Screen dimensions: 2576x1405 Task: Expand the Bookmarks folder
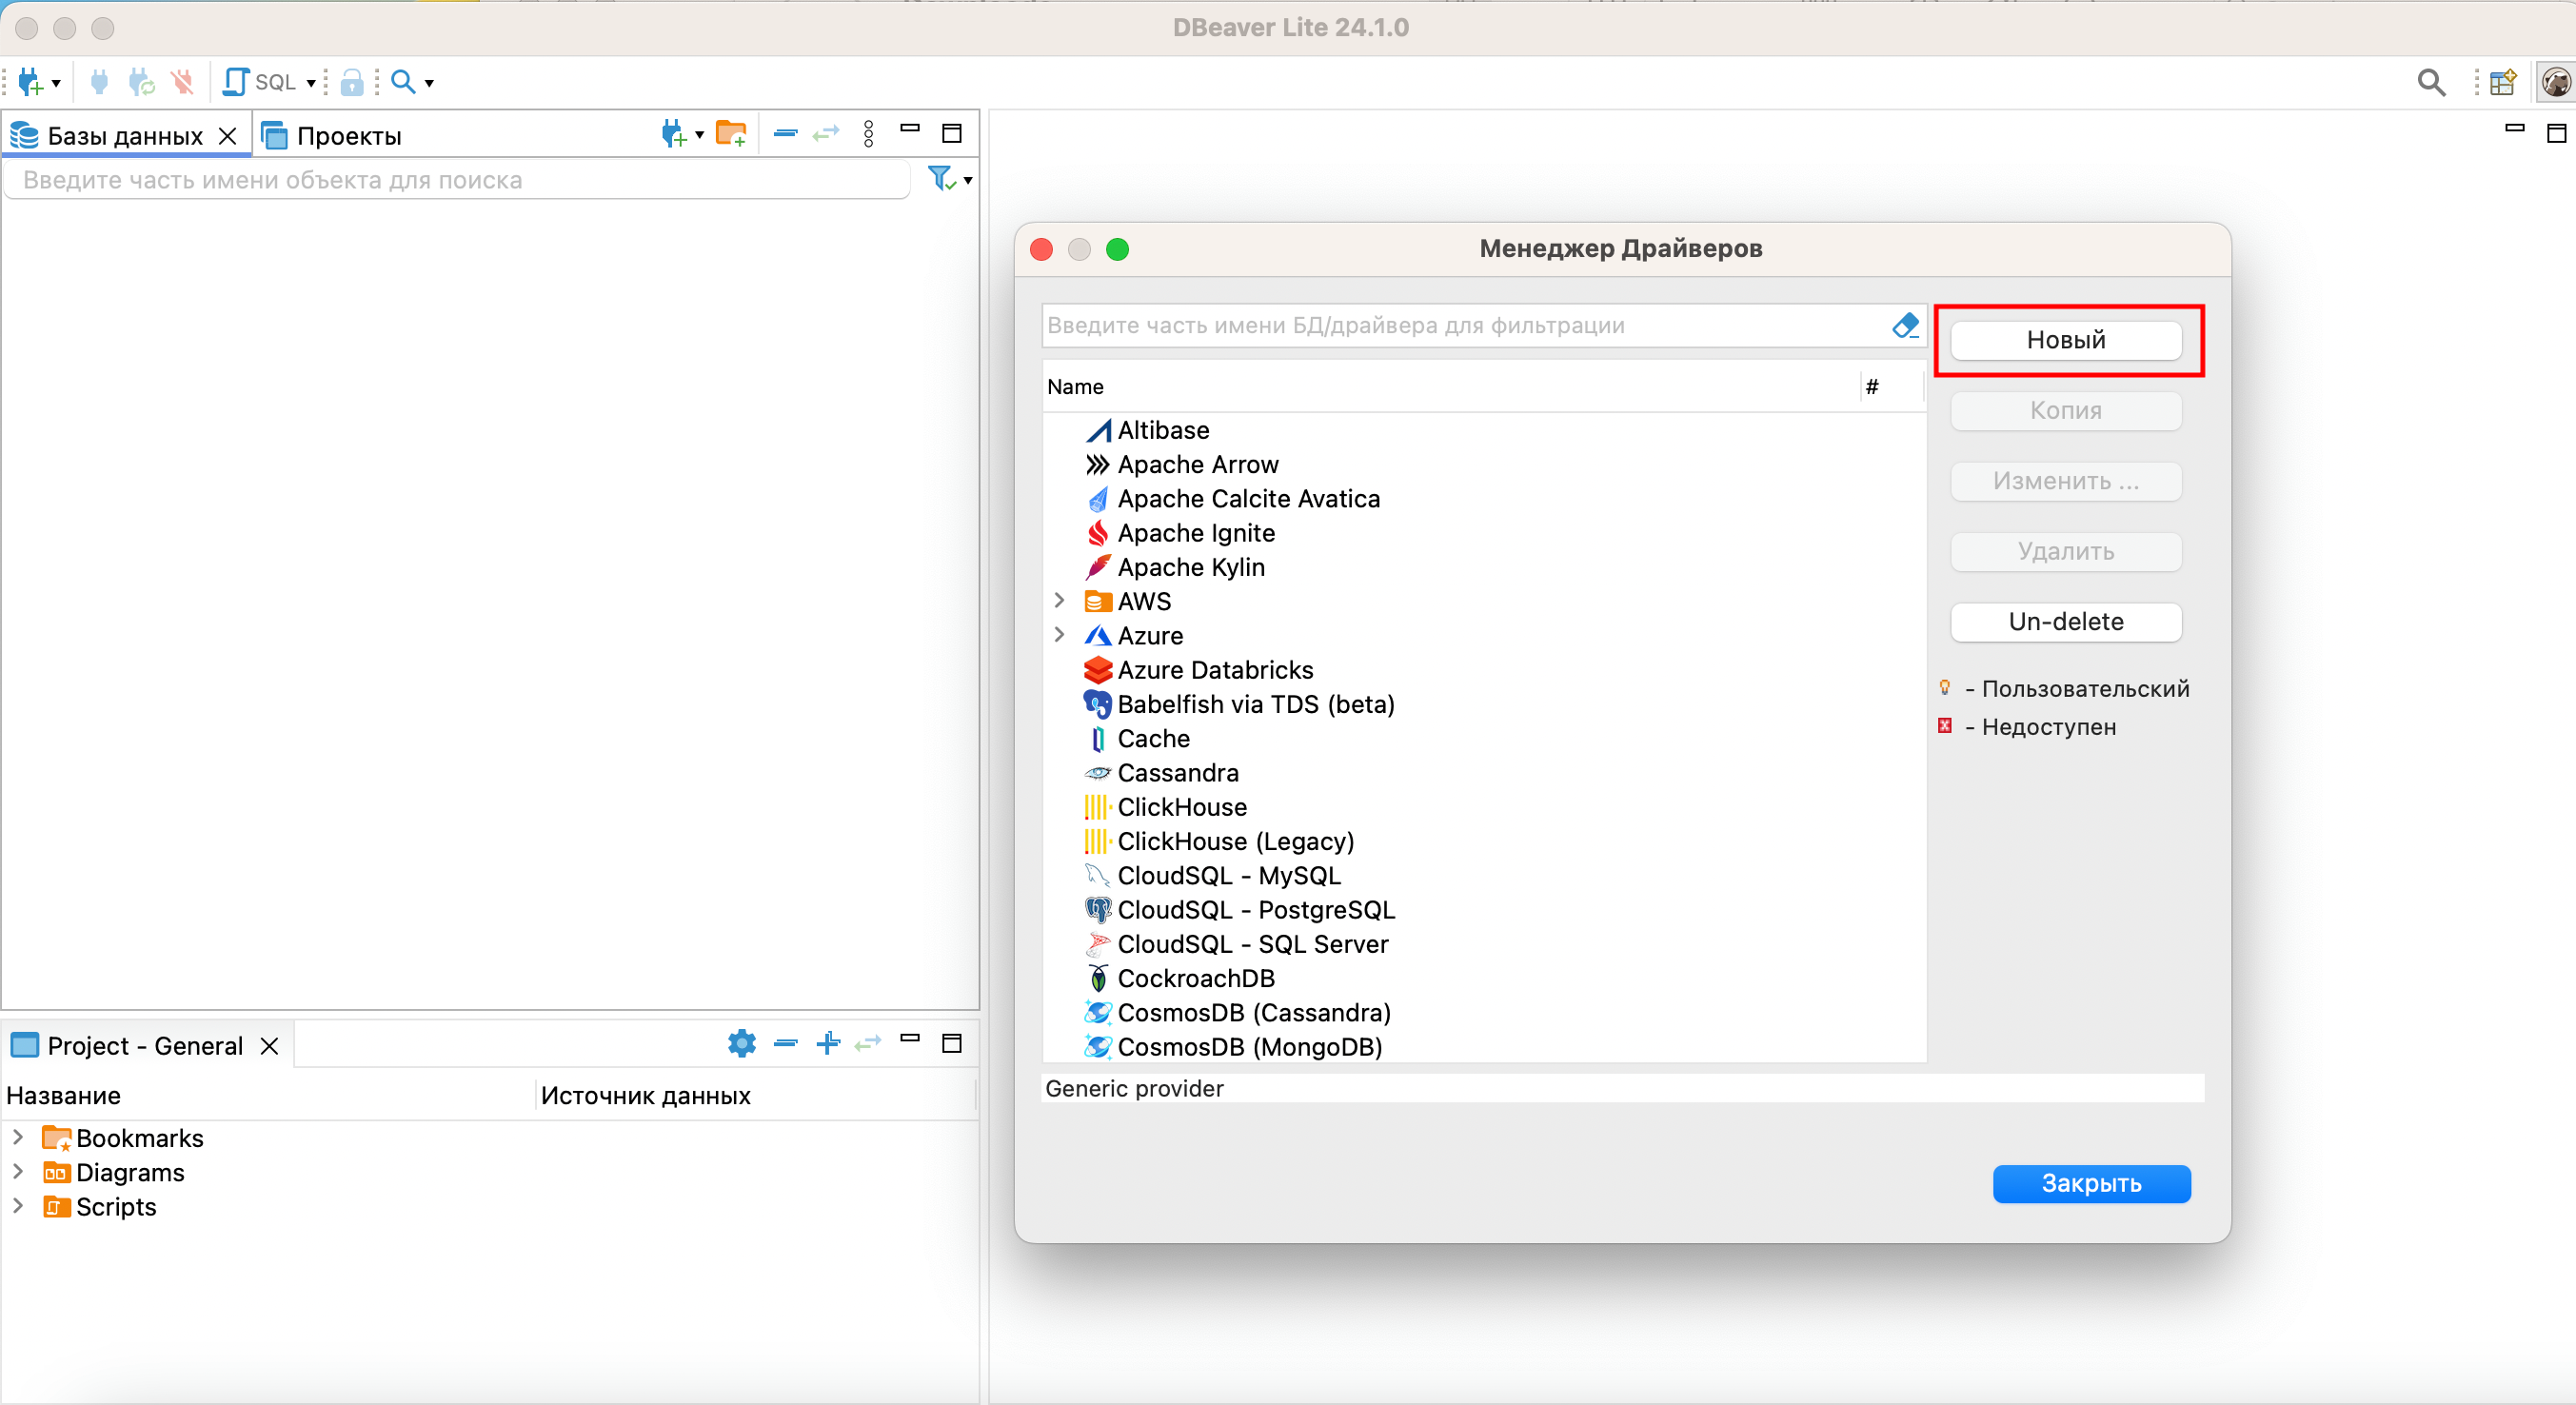click(x=18, y=1137)
